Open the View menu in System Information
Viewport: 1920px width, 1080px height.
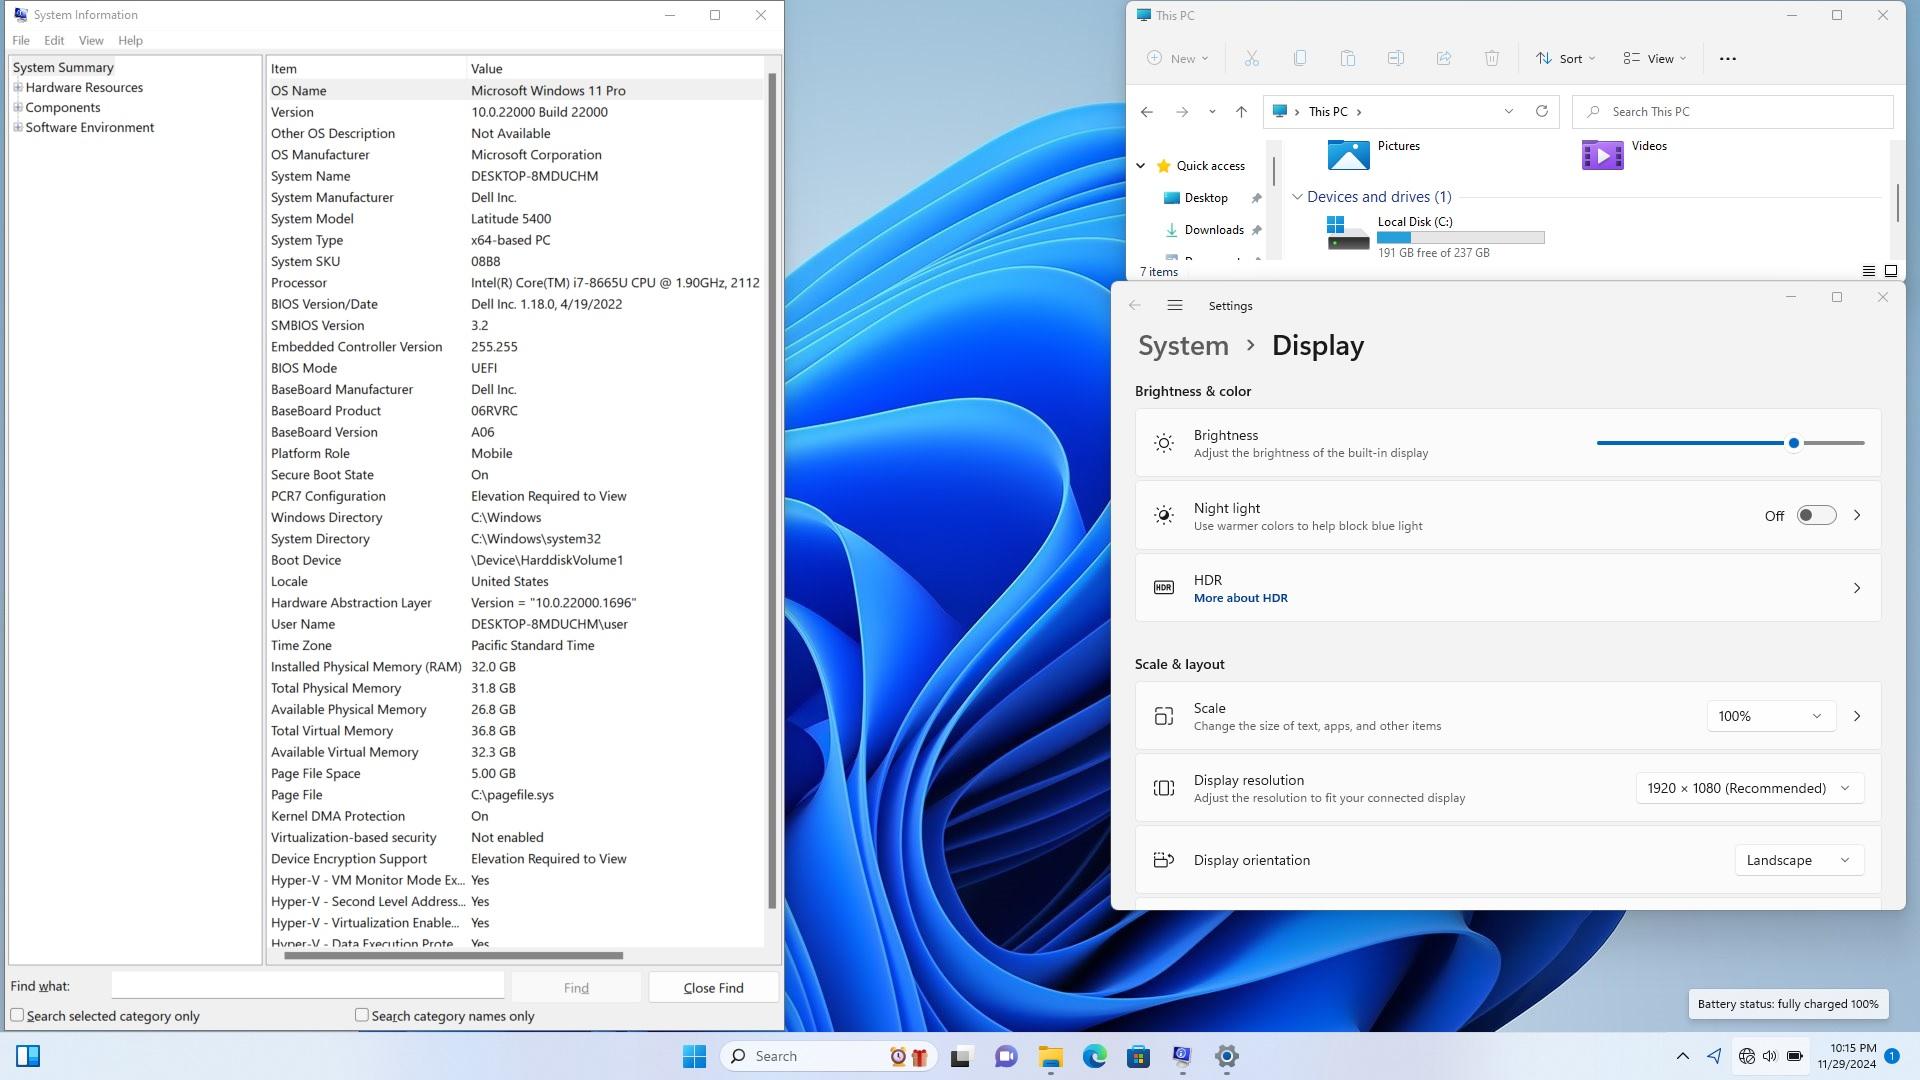tap(91, 40)
